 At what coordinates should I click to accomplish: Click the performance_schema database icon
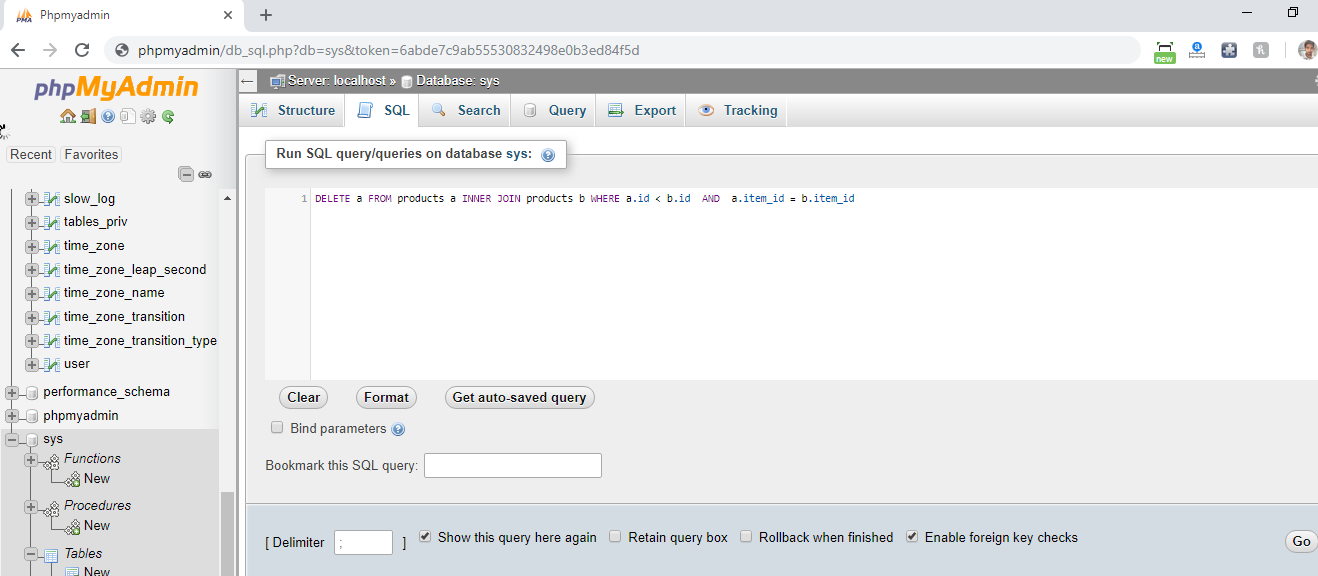(32, 392)
